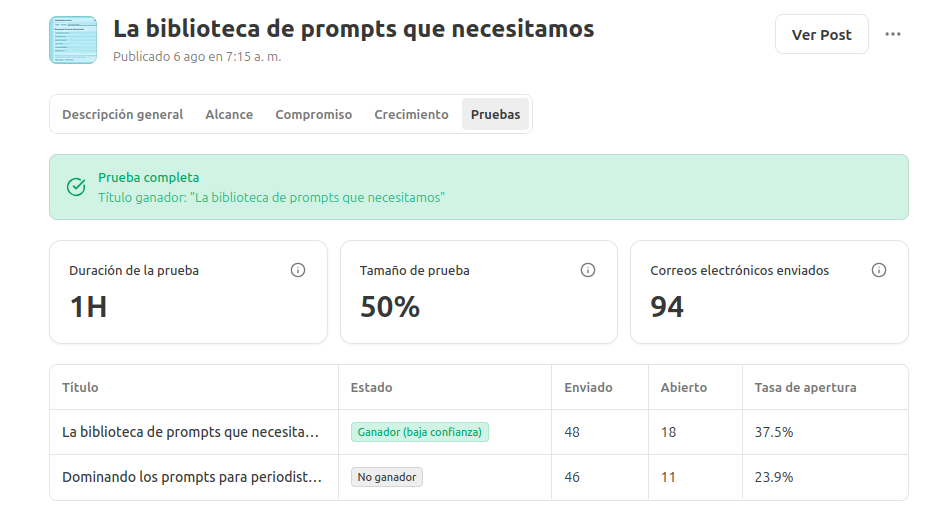Click the Ganador (baja confianza) badge
Viewport: 947px width, 532px height.
420,432
